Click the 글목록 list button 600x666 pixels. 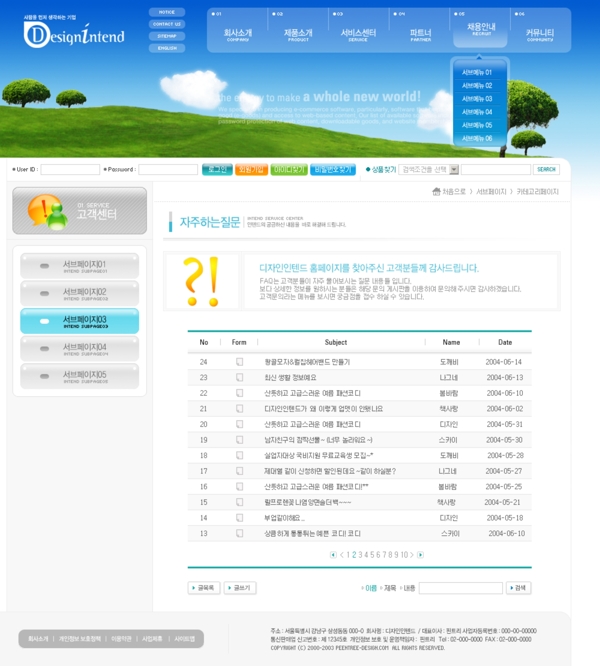pyautogui.click(x=204, y=588)
